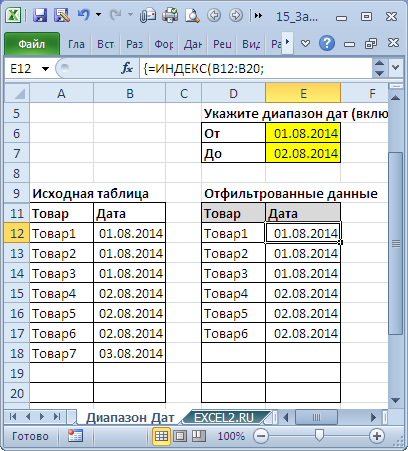
Task: Click the email attachment icon in toolbar
Action: (x=148, y=15)
